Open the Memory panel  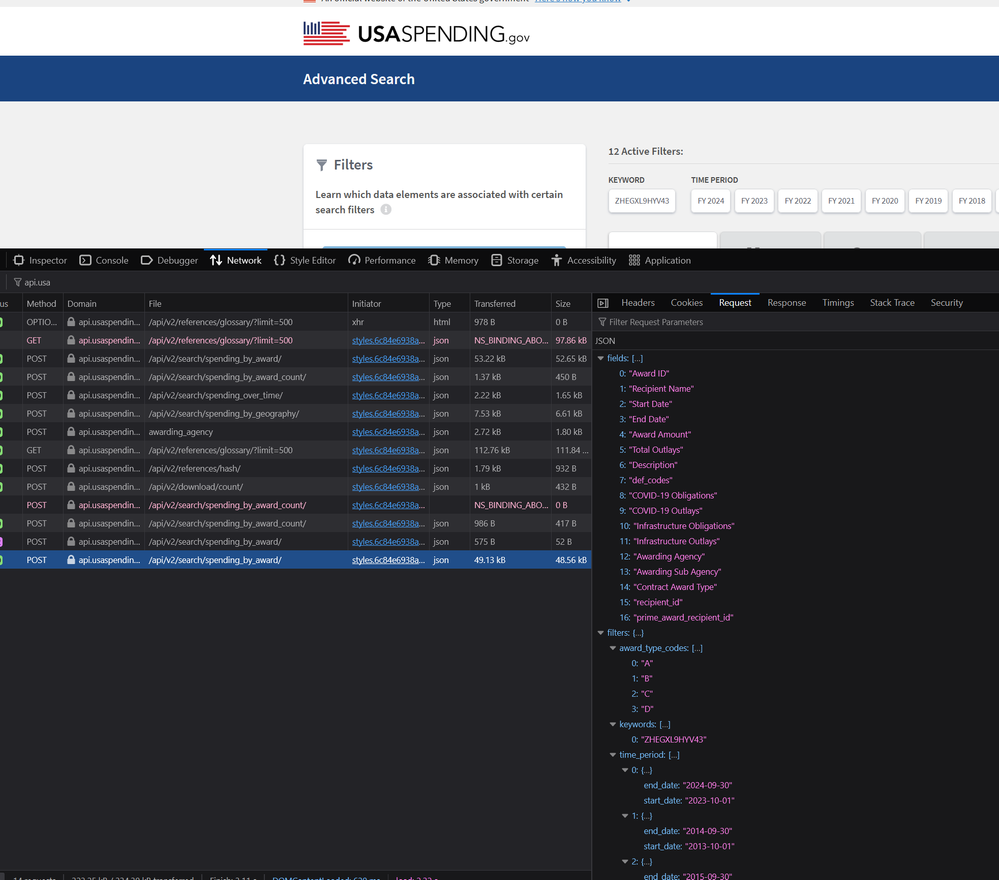(x=453, y=261)
